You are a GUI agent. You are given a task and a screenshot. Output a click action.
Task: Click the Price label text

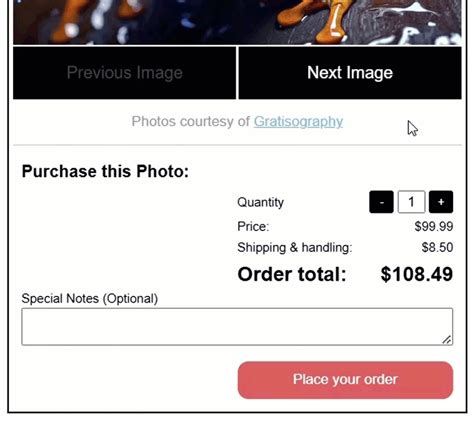(253, 227)
